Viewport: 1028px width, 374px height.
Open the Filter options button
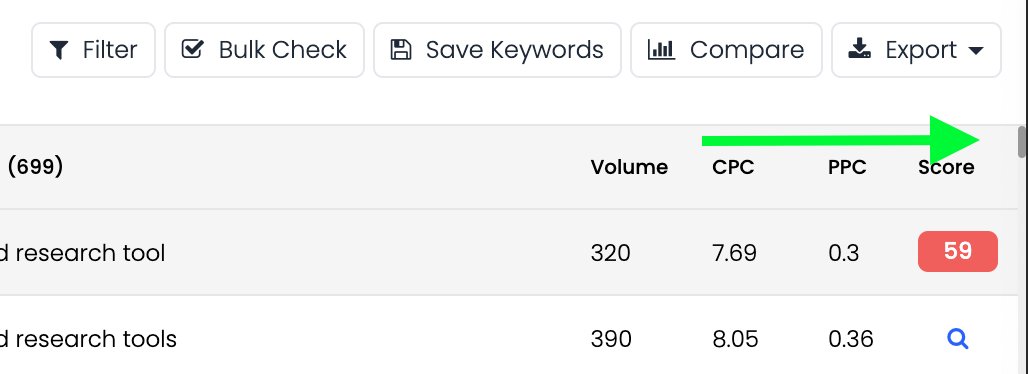click(93, 50)
